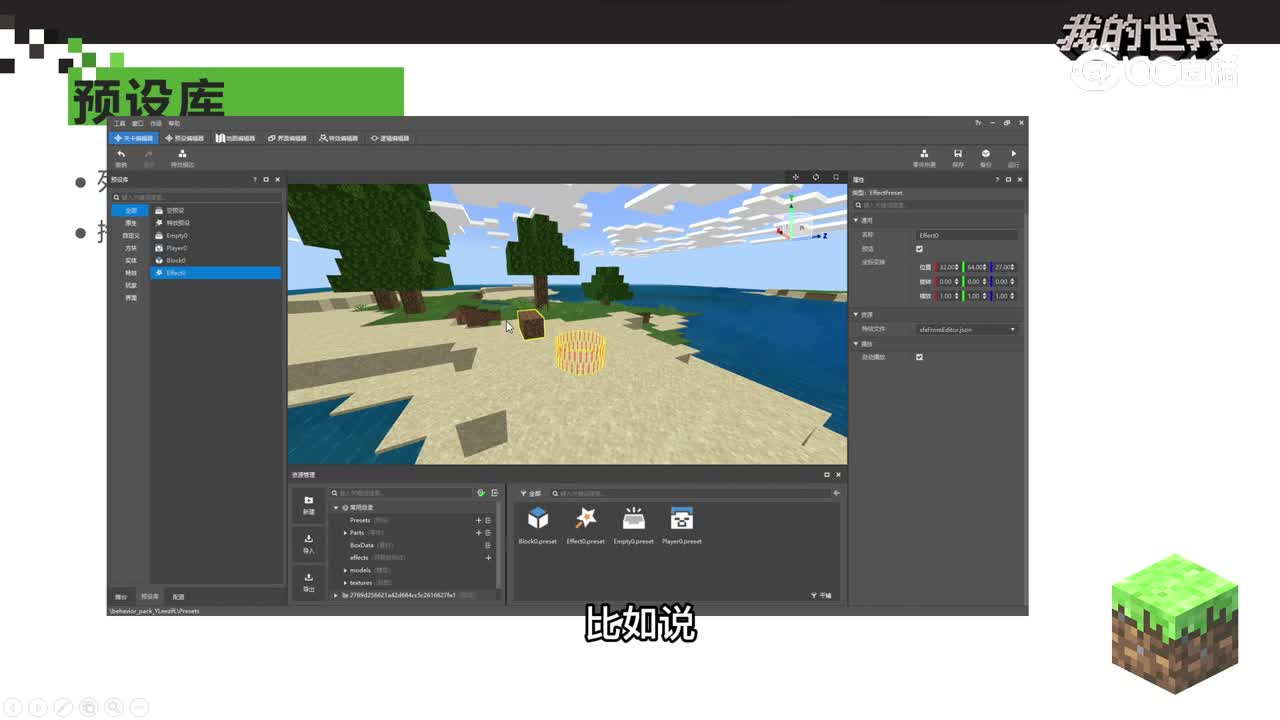Click the new folder icon in resource manager
Image resolution: width=1280 pixels, height=720 pixels.
(308, 501)
